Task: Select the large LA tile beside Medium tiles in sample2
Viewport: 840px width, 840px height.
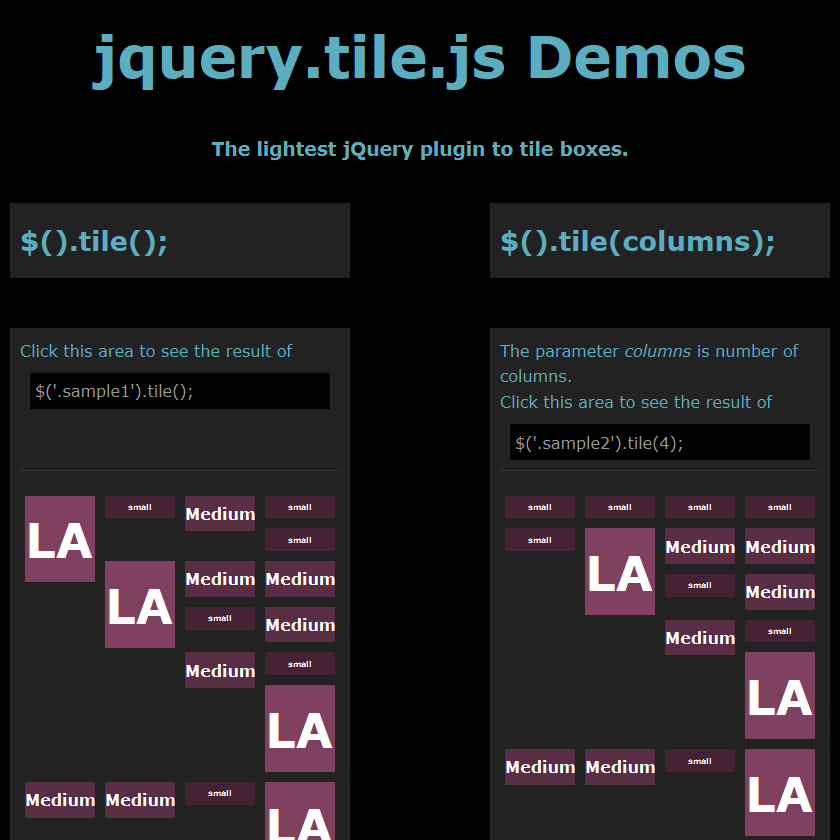Action: point(620,572)
